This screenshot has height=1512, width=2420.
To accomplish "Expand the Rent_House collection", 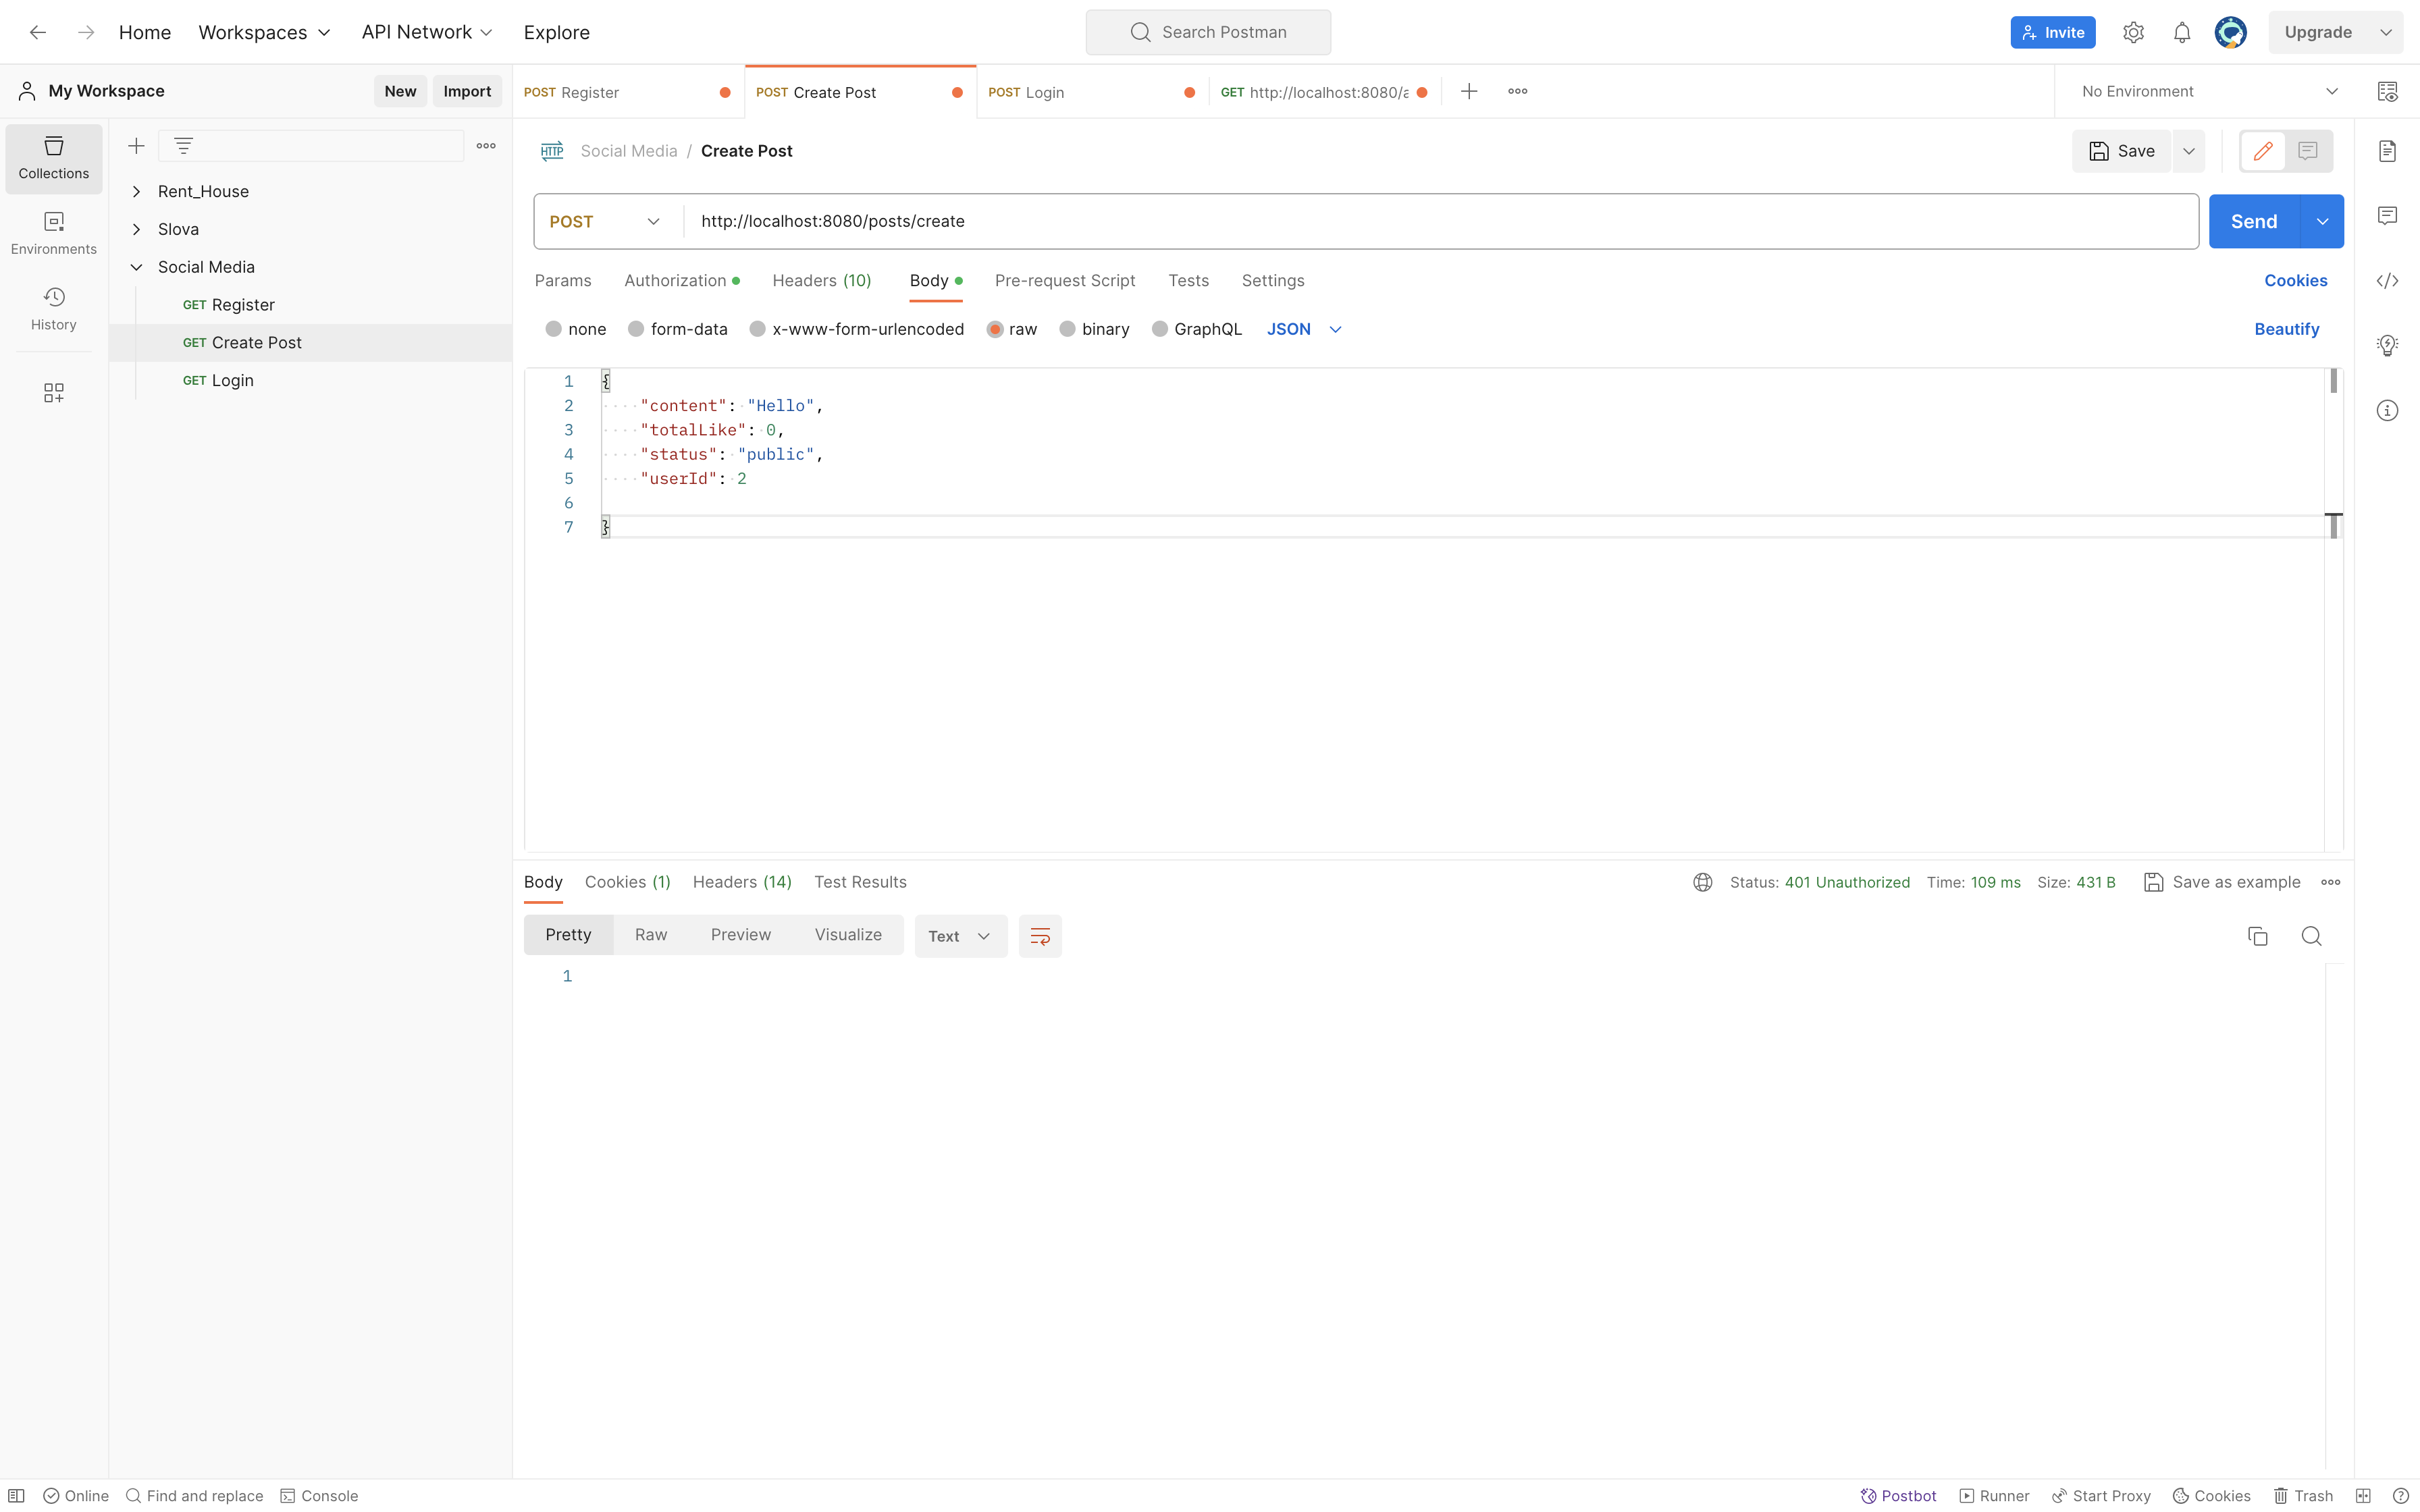I will coord(137,191).
